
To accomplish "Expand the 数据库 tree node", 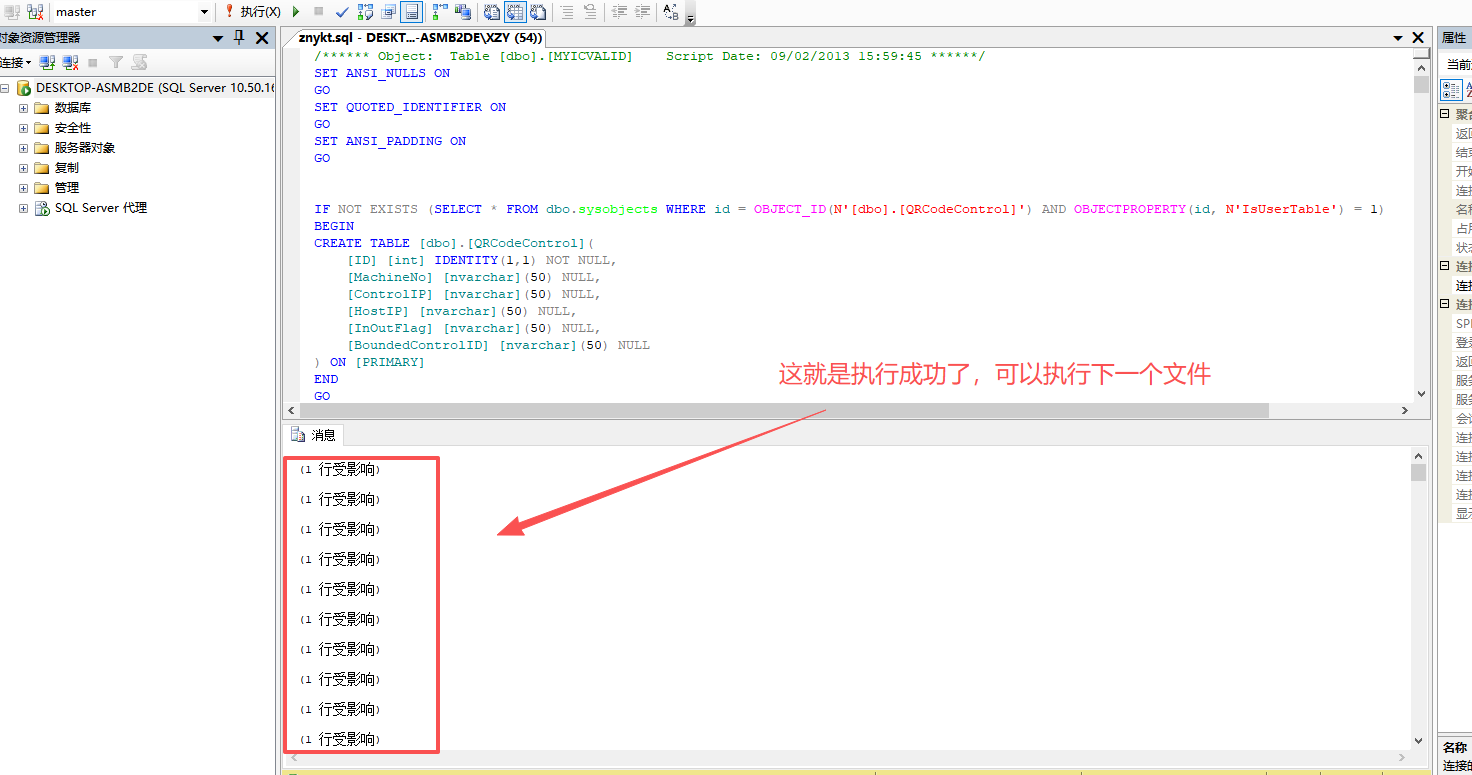I will point(24,108).
